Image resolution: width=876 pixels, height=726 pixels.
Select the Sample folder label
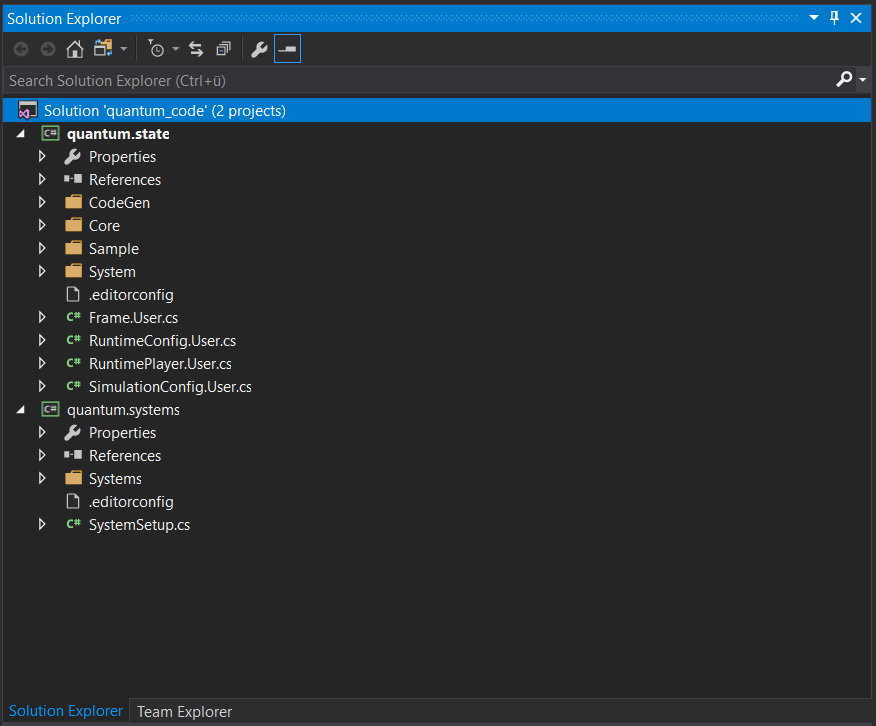pos(114,249)
